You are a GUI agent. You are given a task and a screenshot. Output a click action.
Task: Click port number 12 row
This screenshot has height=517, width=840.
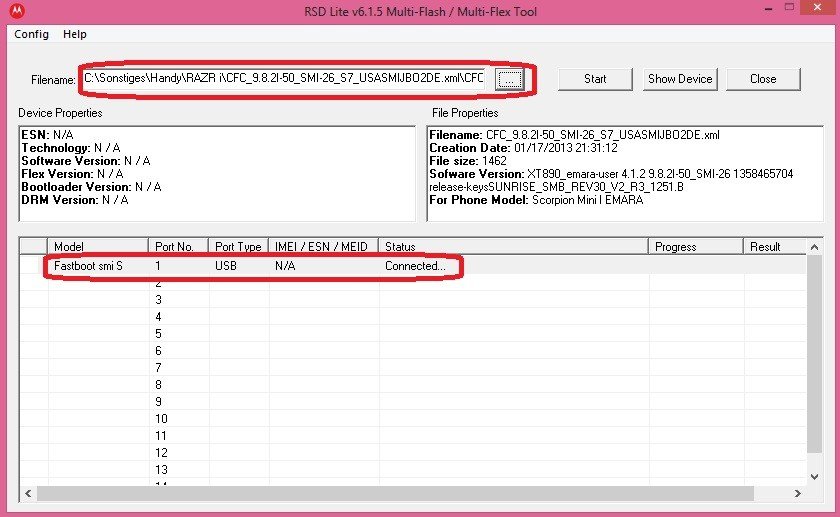click(412, 453)
